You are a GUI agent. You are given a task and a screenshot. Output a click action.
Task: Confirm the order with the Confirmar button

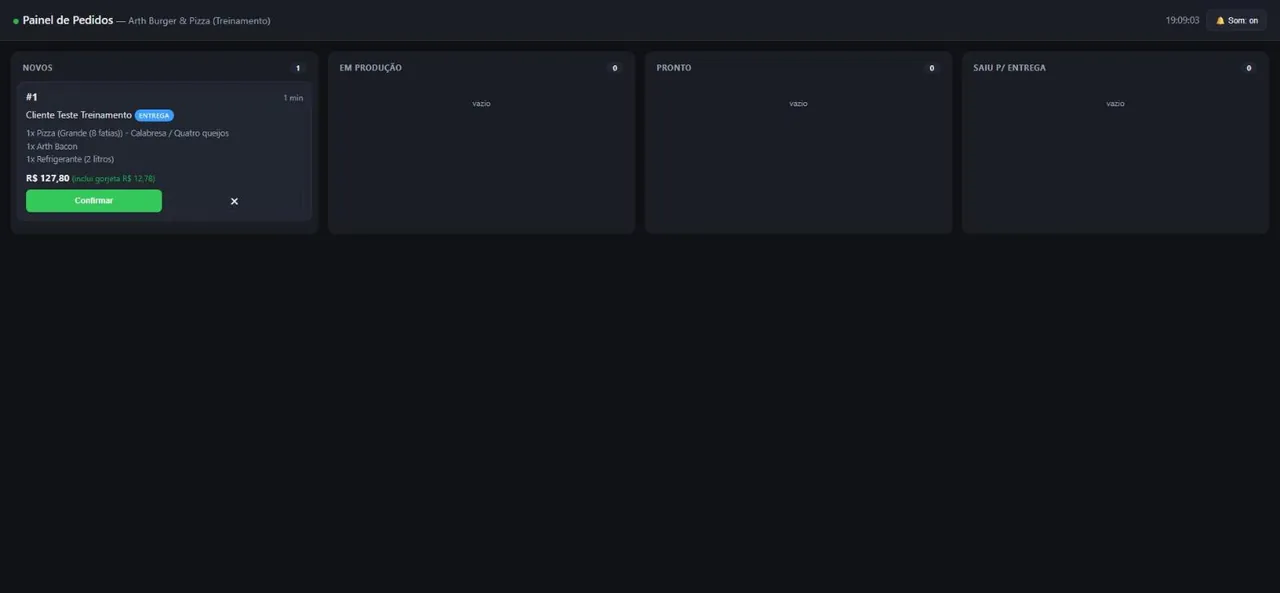pyautogui.click(x=94, y=201)
